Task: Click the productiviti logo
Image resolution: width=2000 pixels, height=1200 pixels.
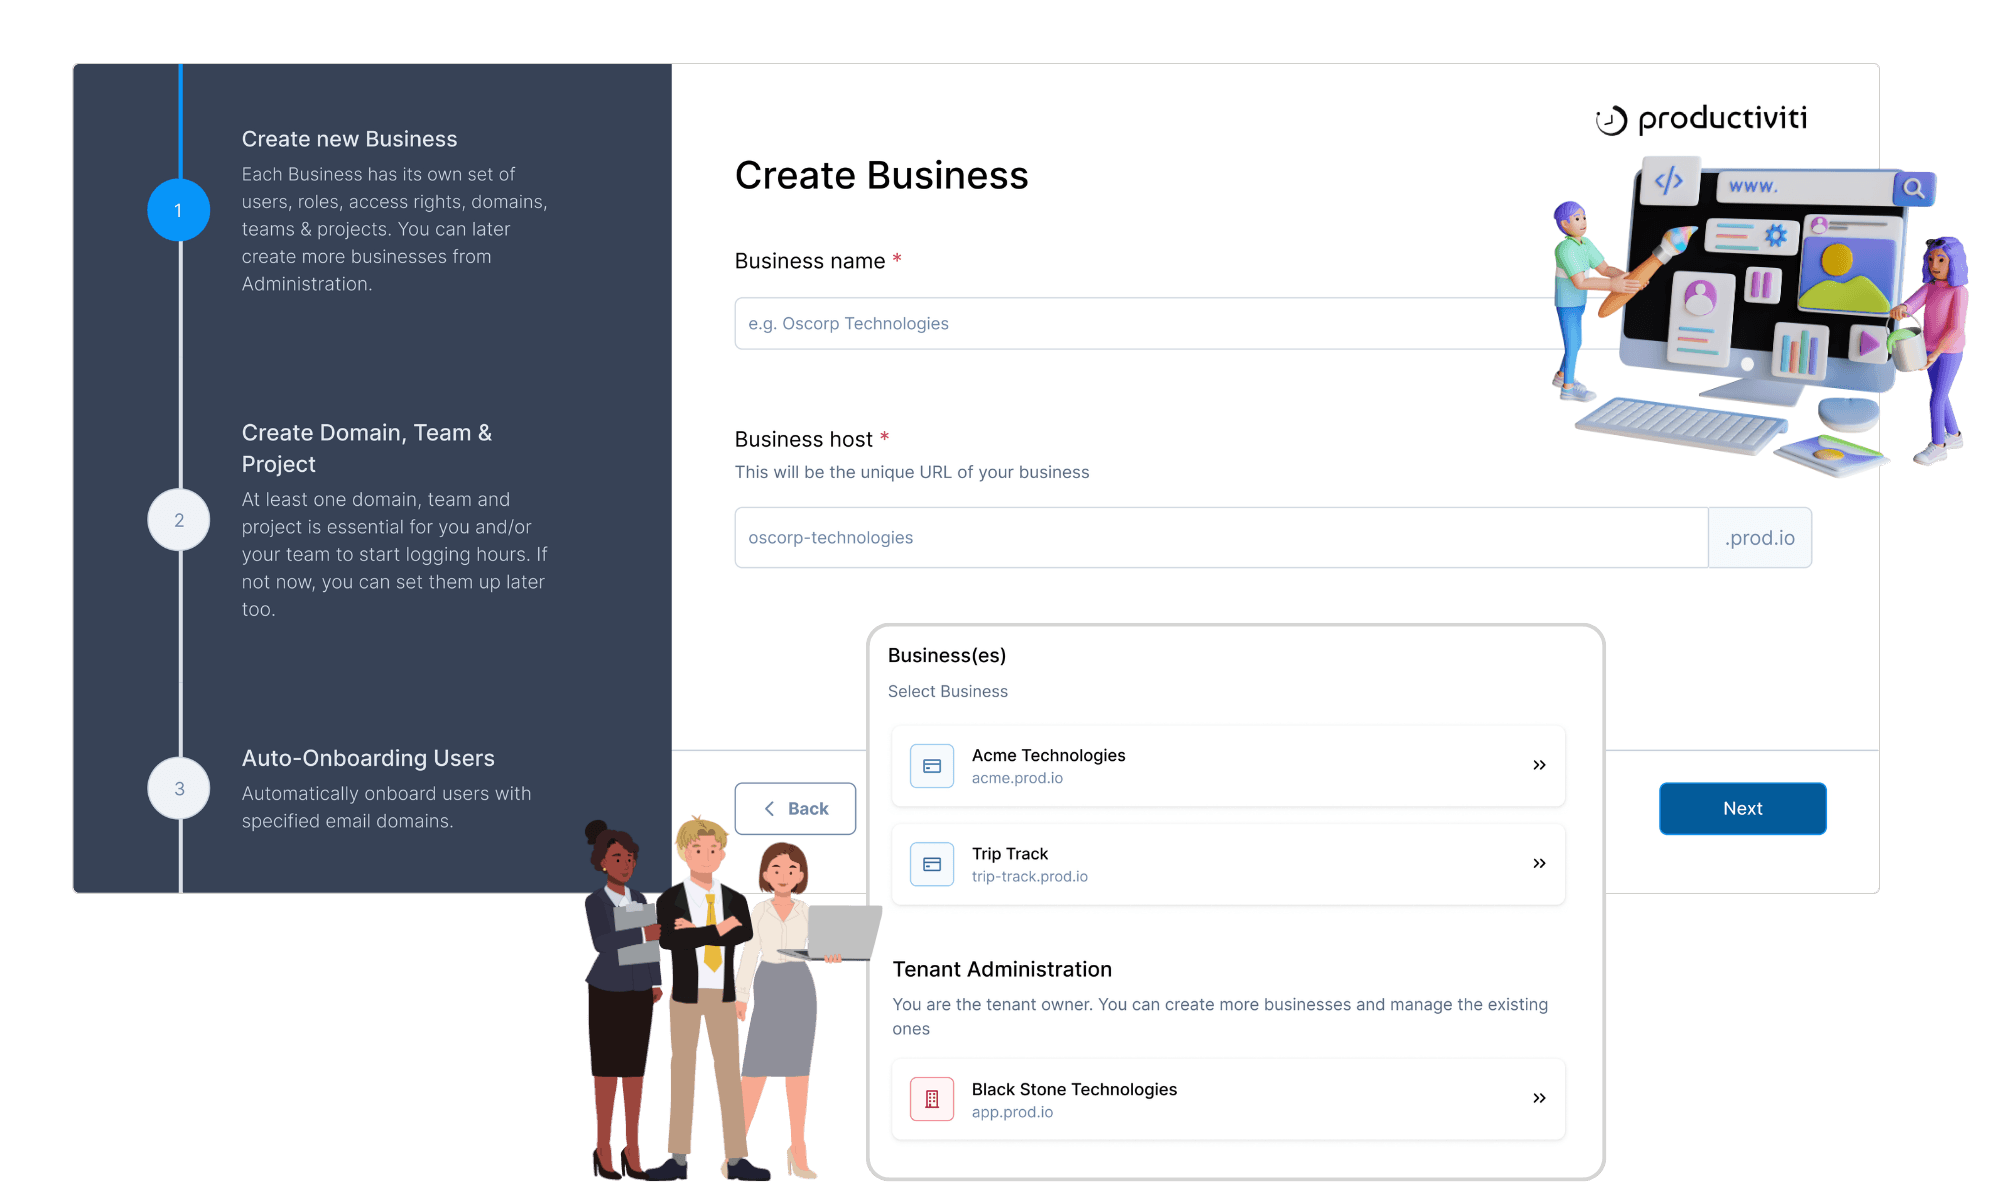Action: pos(1701,119)
